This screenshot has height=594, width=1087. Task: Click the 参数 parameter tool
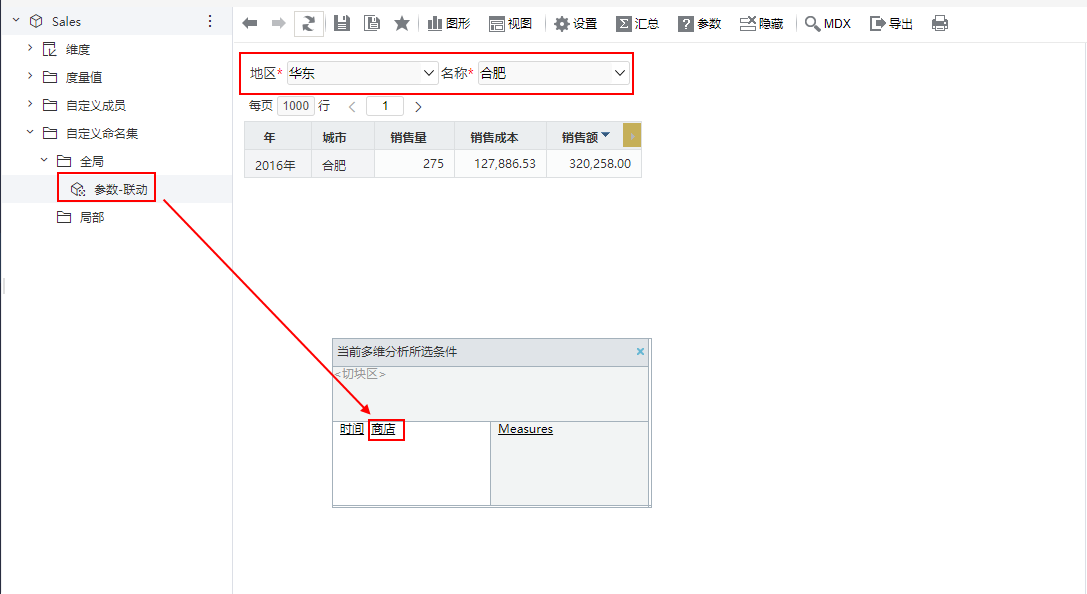(699, 24)
